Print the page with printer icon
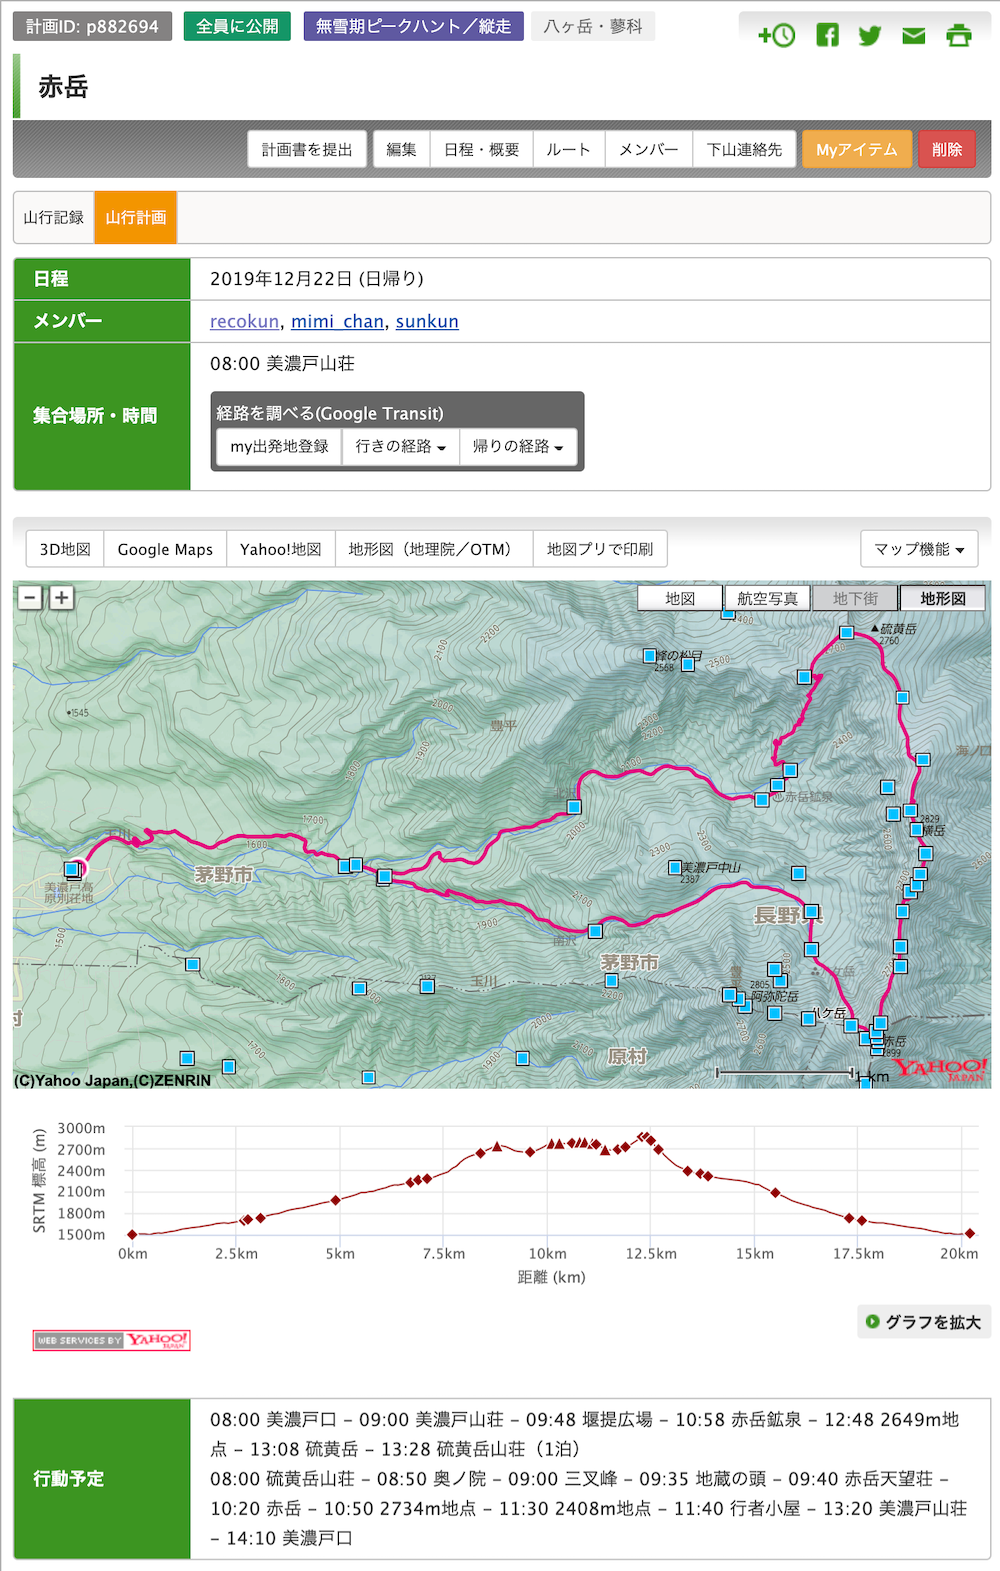 [x=958, y=36]
